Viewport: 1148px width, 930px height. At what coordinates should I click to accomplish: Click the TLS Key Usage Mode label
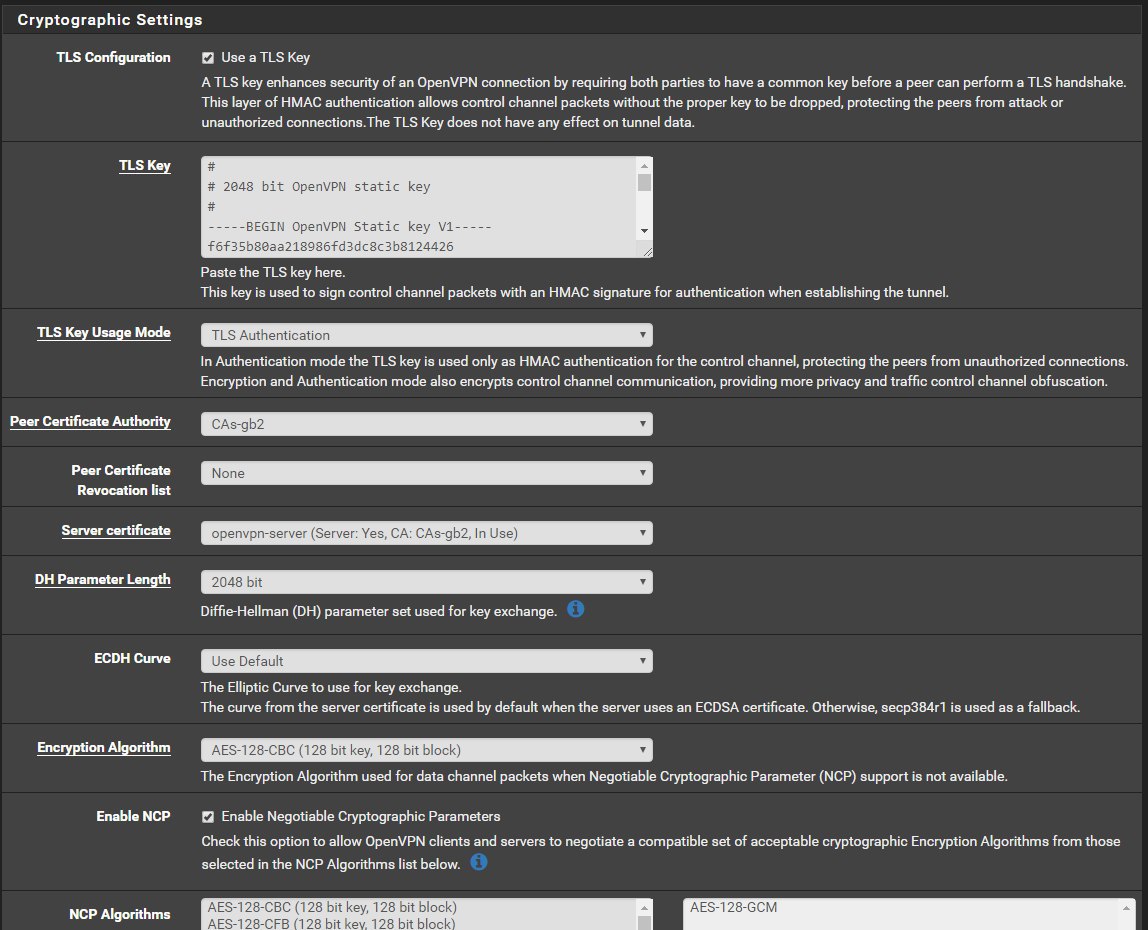tap(104, 332)
